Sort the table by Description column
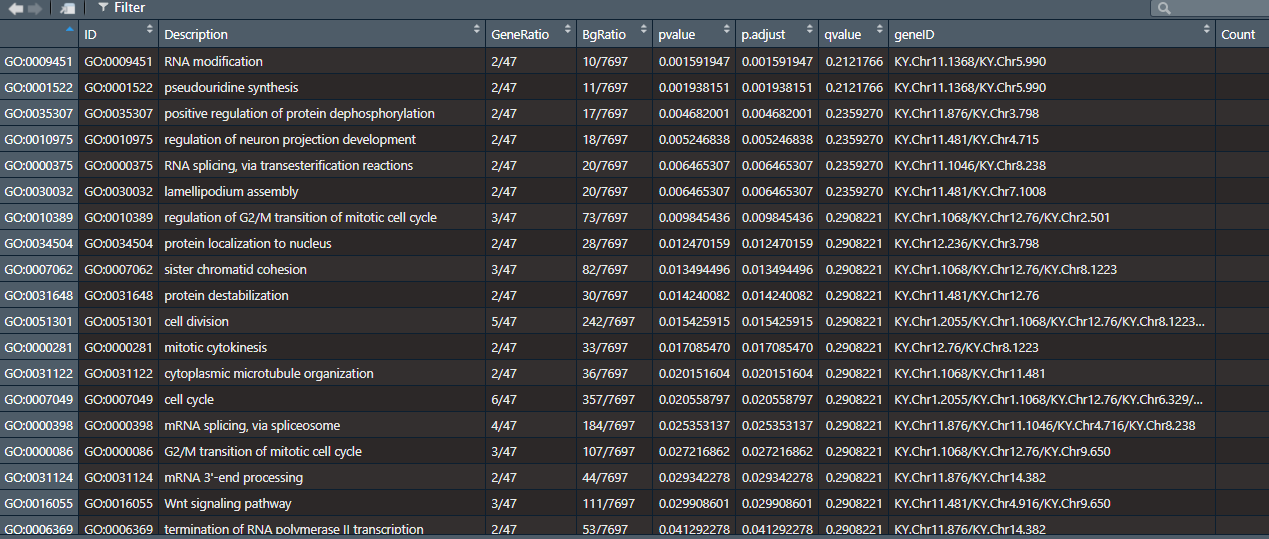Viewport: 1269px width, 539px height. (x=321, y=34)
